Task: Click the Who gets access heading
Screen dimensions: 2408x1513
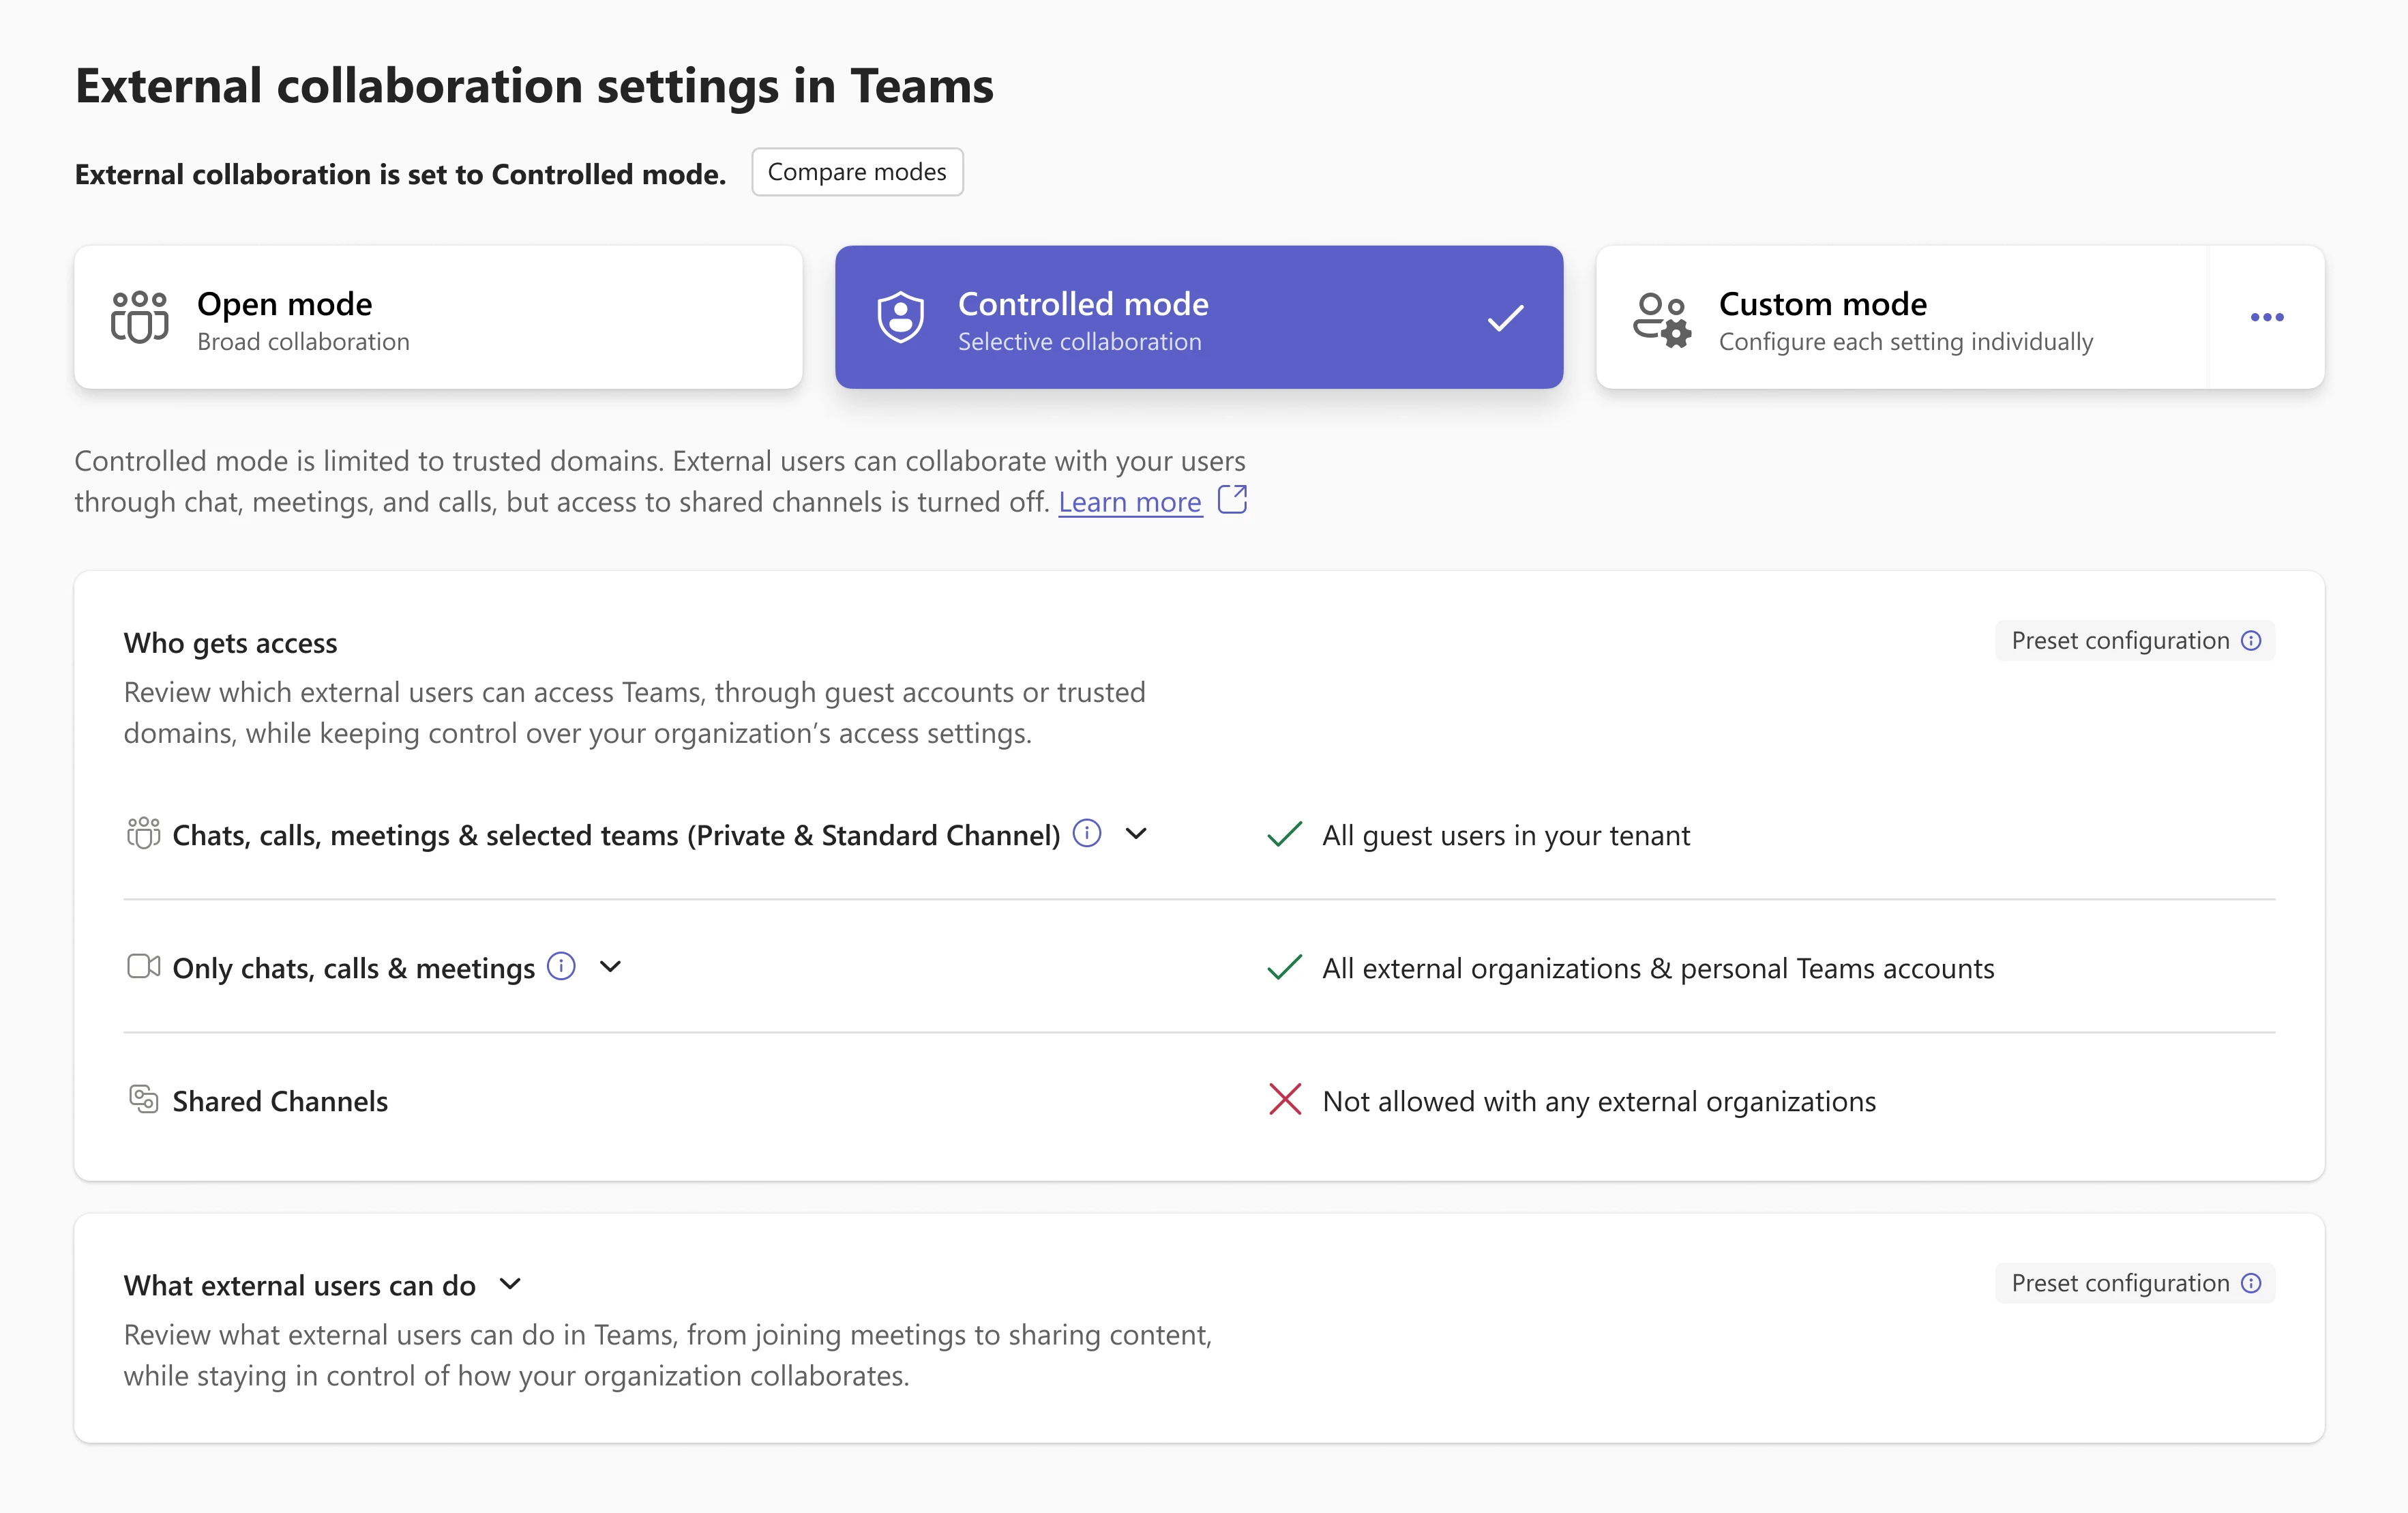Action: coord(230,643)
